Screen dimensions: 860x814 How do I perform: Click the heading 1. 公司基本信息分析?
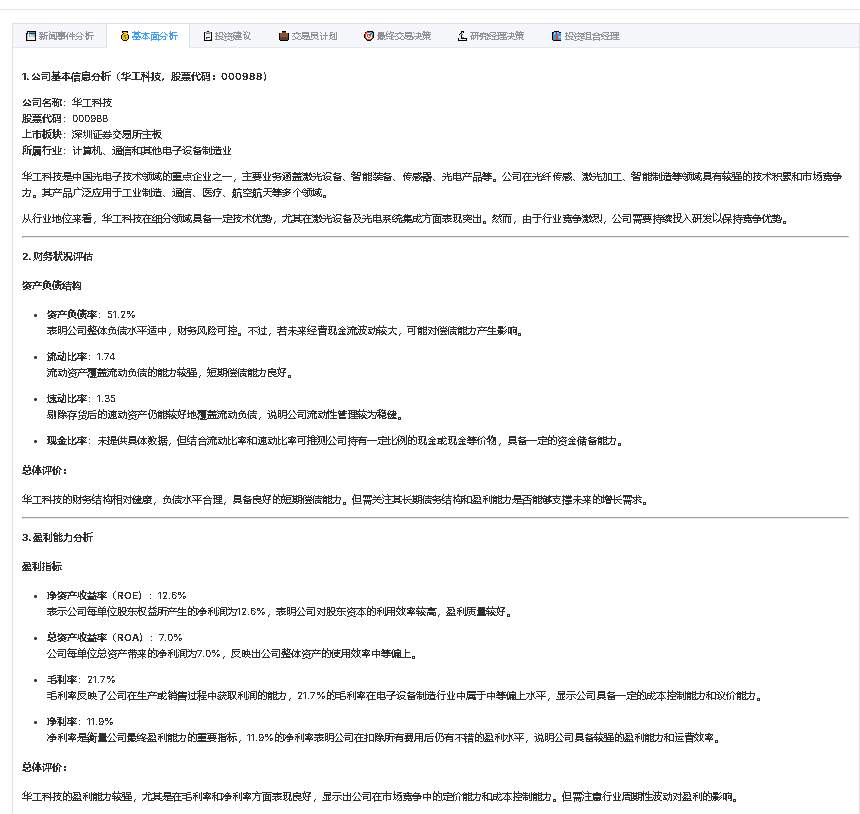click(x=144, y=77)
